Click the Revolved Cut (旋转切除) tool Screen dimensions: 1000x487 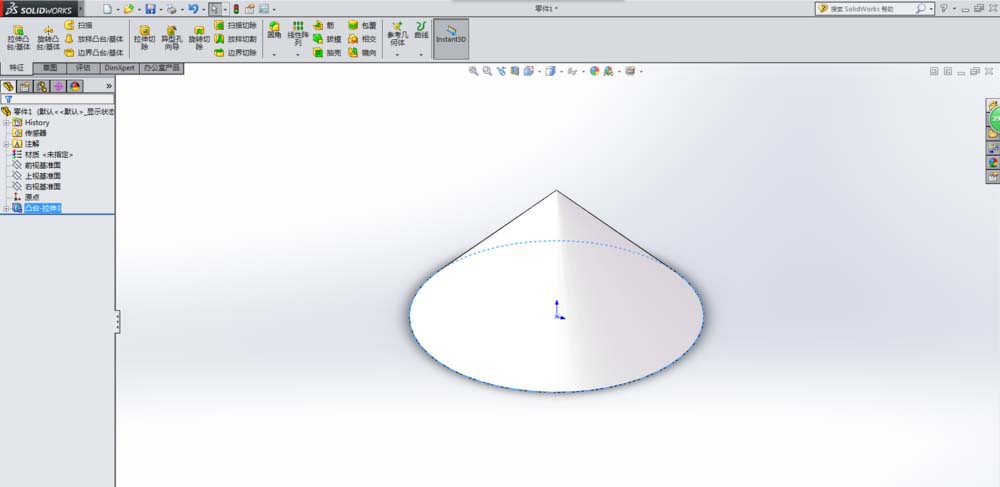pyautogui.click(x=199, y=38)
